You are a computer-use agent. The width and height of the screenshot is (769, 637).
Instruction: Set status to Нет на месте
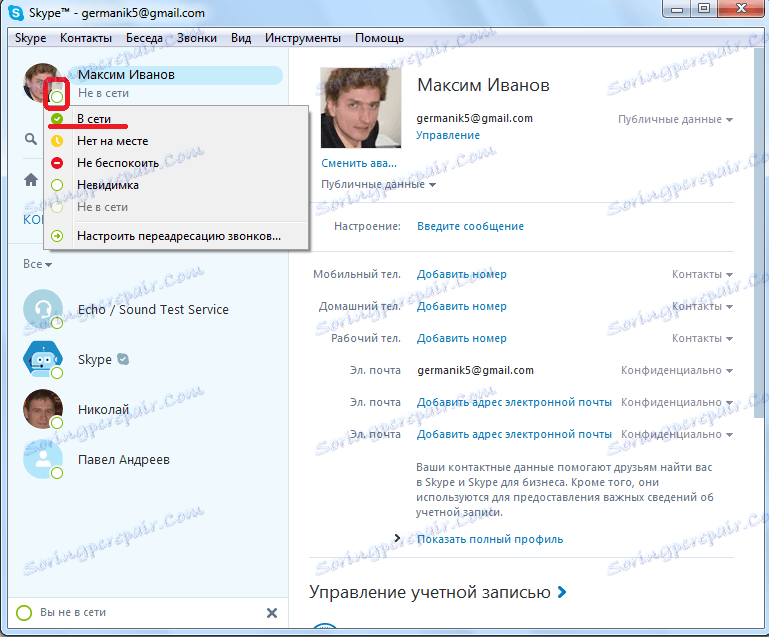pyautogui.click(x=176, y=141)
